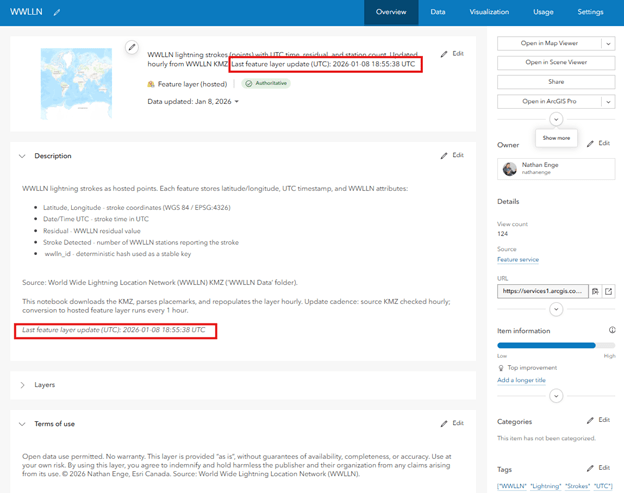Click Open in ArcGIS Pro

tap(549, 101)
